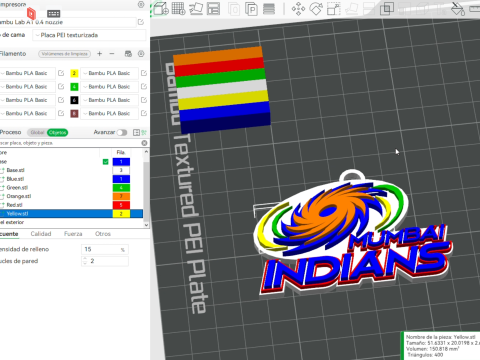
Task: Click the wall loops field showing 2
Action: pyautogui.click(x=105, y=261)
